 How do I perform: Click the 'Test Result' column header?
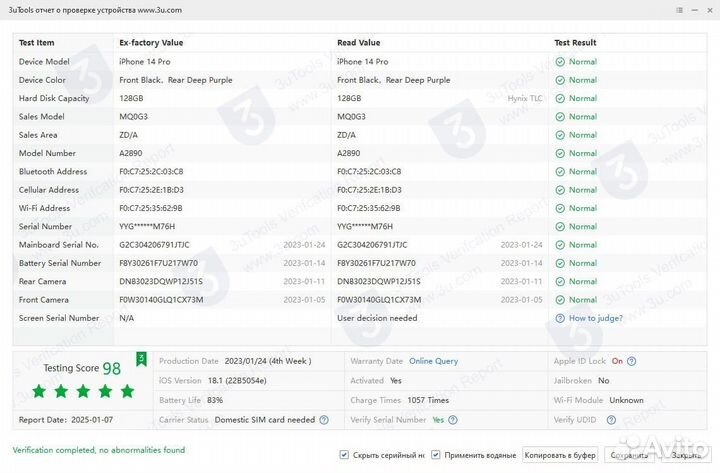tap(575, 43)
